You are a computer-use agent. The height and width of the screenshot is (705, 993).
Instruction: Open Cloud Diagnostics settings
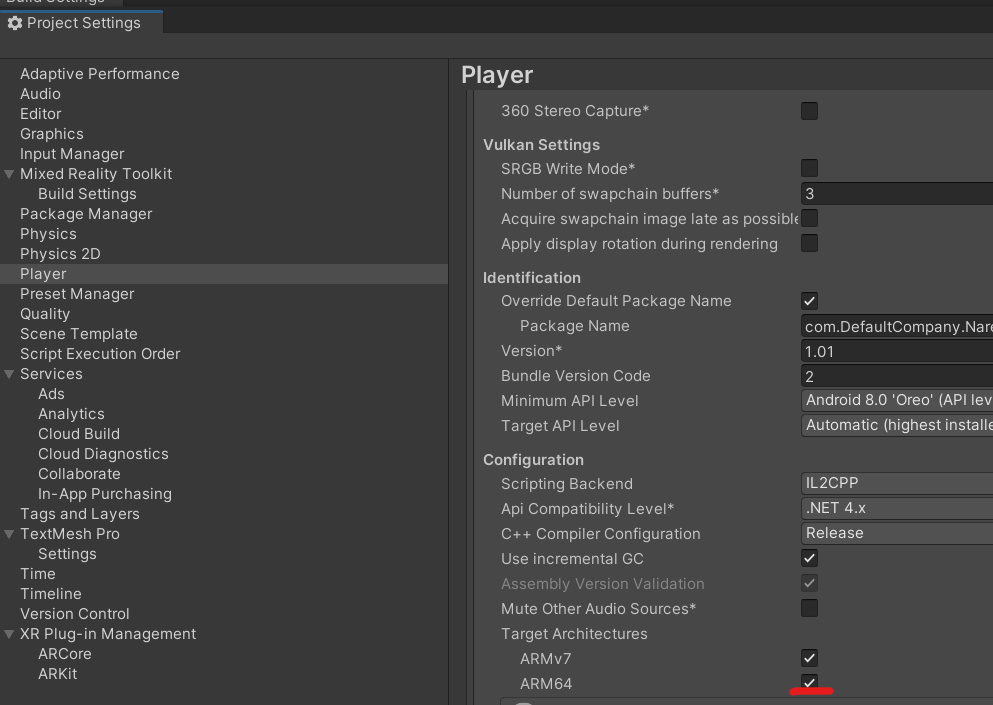pos(103,454)
